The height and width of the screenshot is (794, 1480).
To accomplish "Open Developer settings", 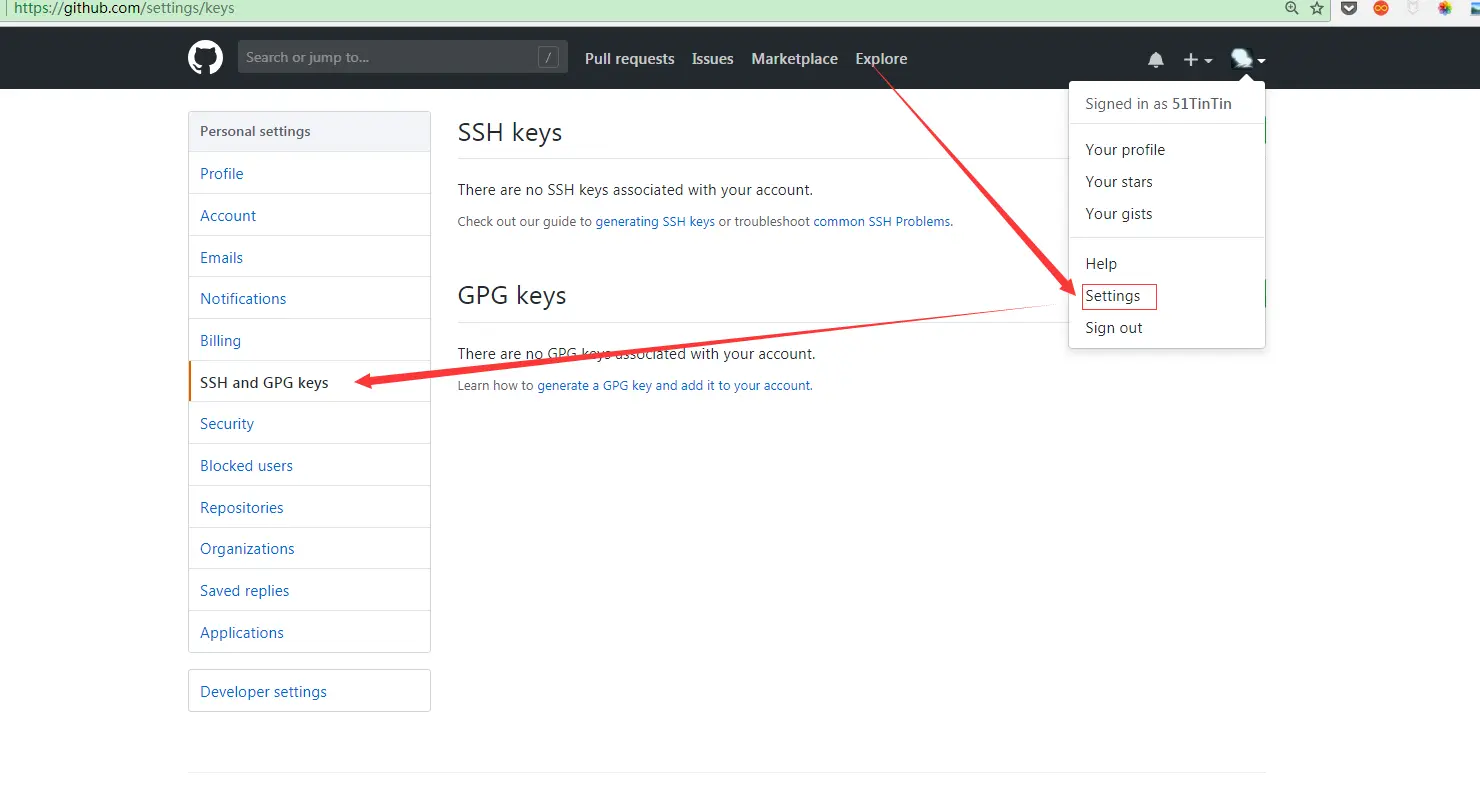I will [309, 692].
